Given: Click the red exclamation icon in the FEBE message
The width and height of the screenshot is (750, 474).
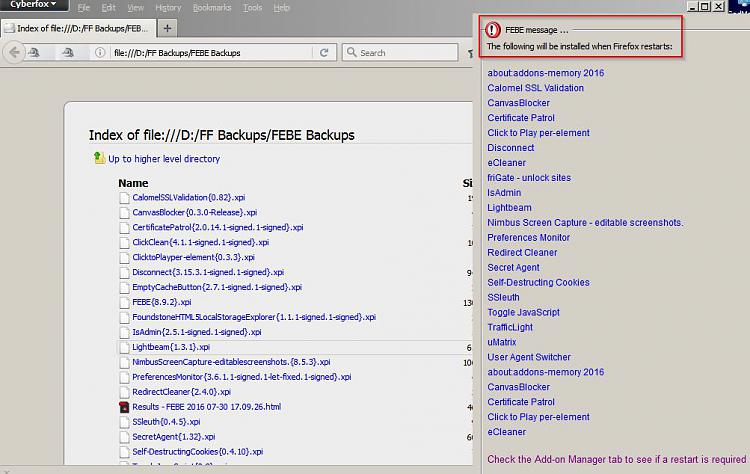Looking at the screenshot, I should pyautogui.click(x=493, y=30).
